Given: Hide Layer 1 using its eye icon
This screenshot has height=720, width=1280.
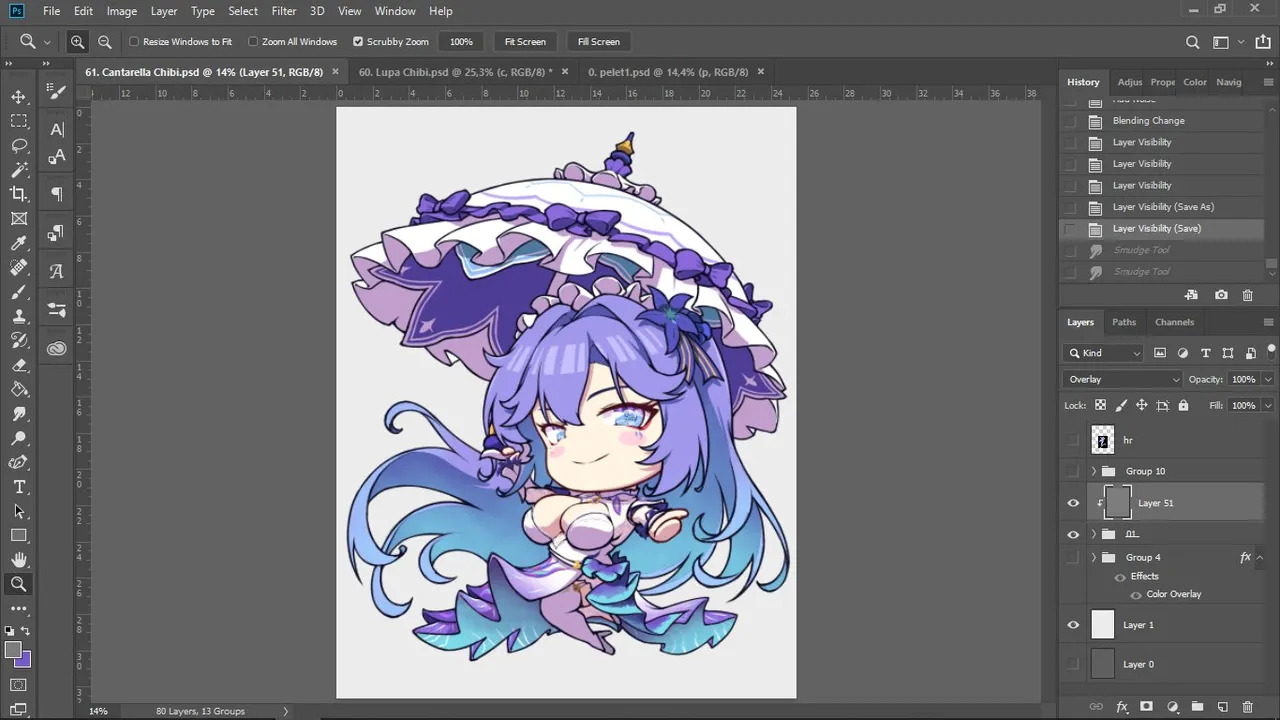Looking at the screenshot, I should point(1073,625).
